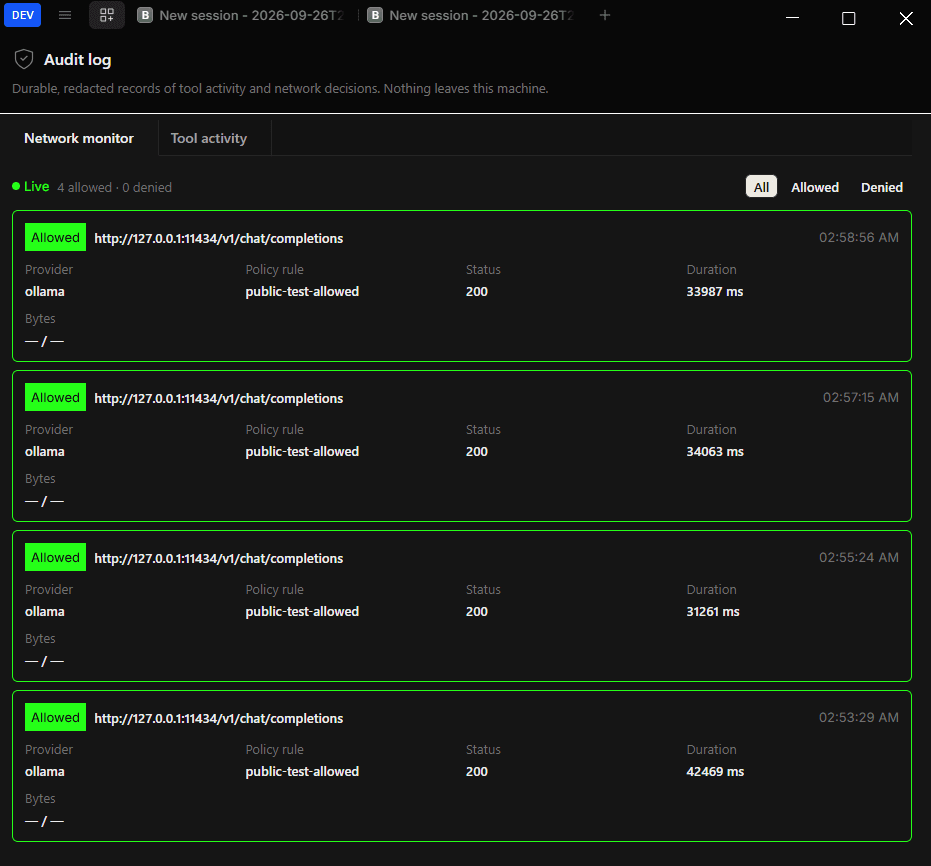Click the duration value 34063 ms

coord(715,452)
